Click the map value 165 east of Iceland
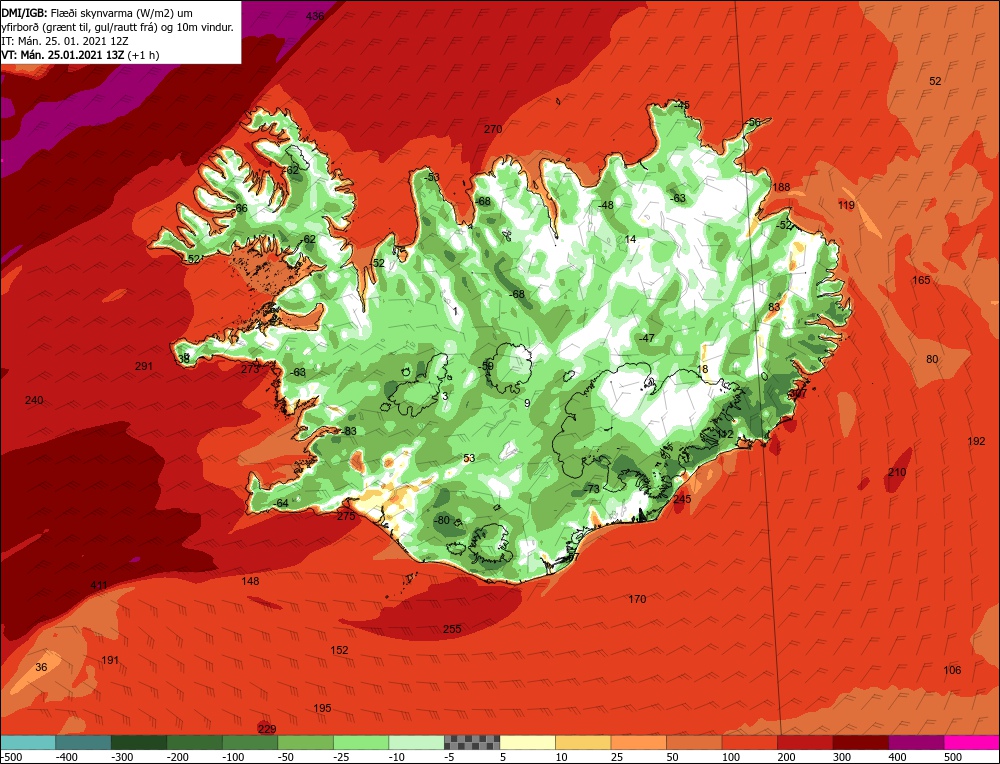This screenshot has height=764, width=1000. [x=921, y=280]
